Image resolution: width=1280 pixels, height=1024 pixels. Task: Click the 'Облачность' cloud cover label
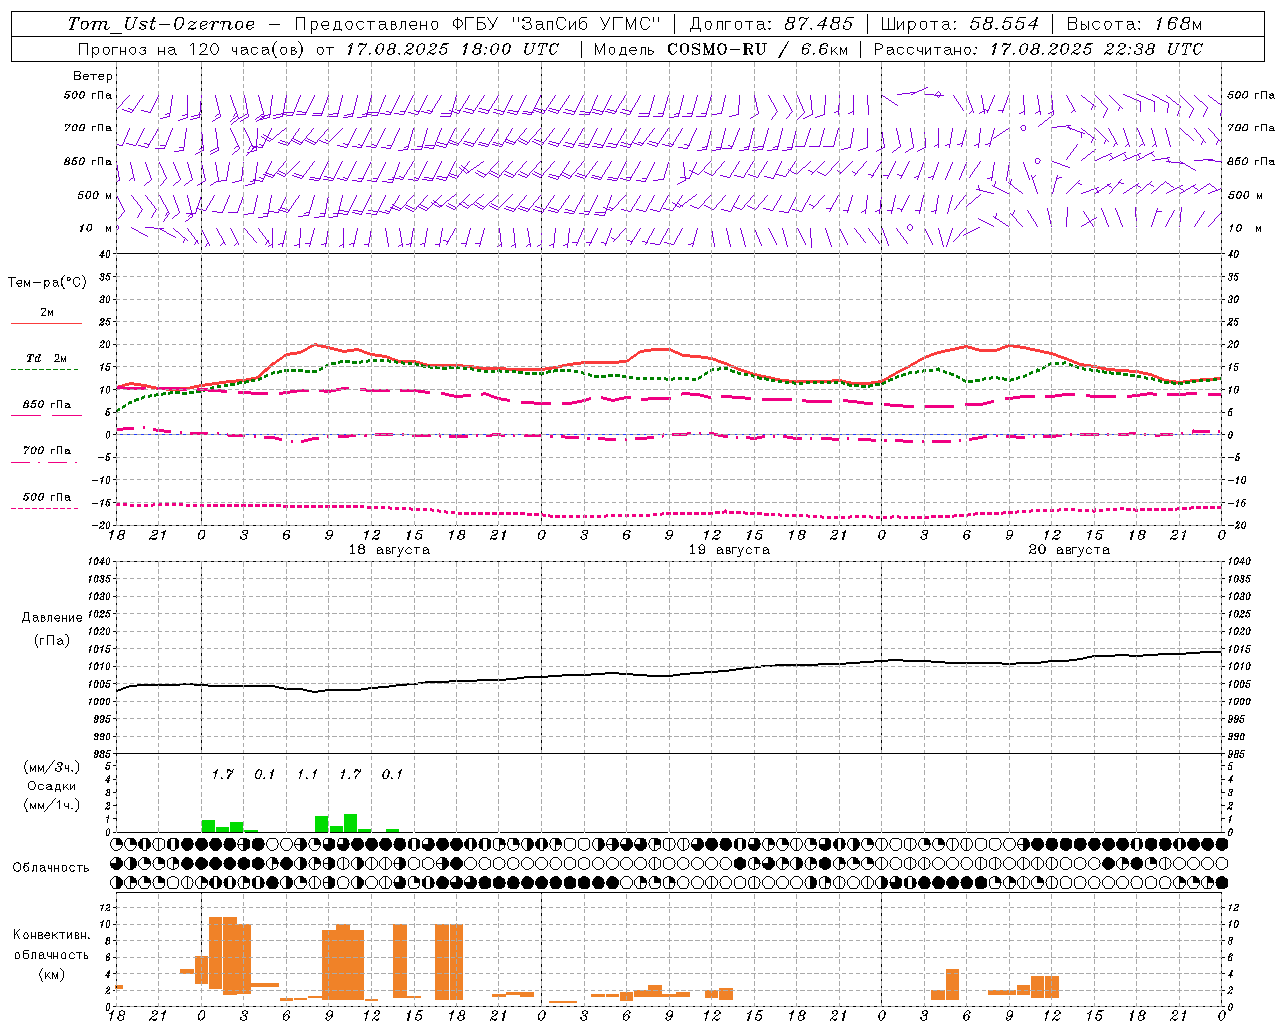(51, 868)
